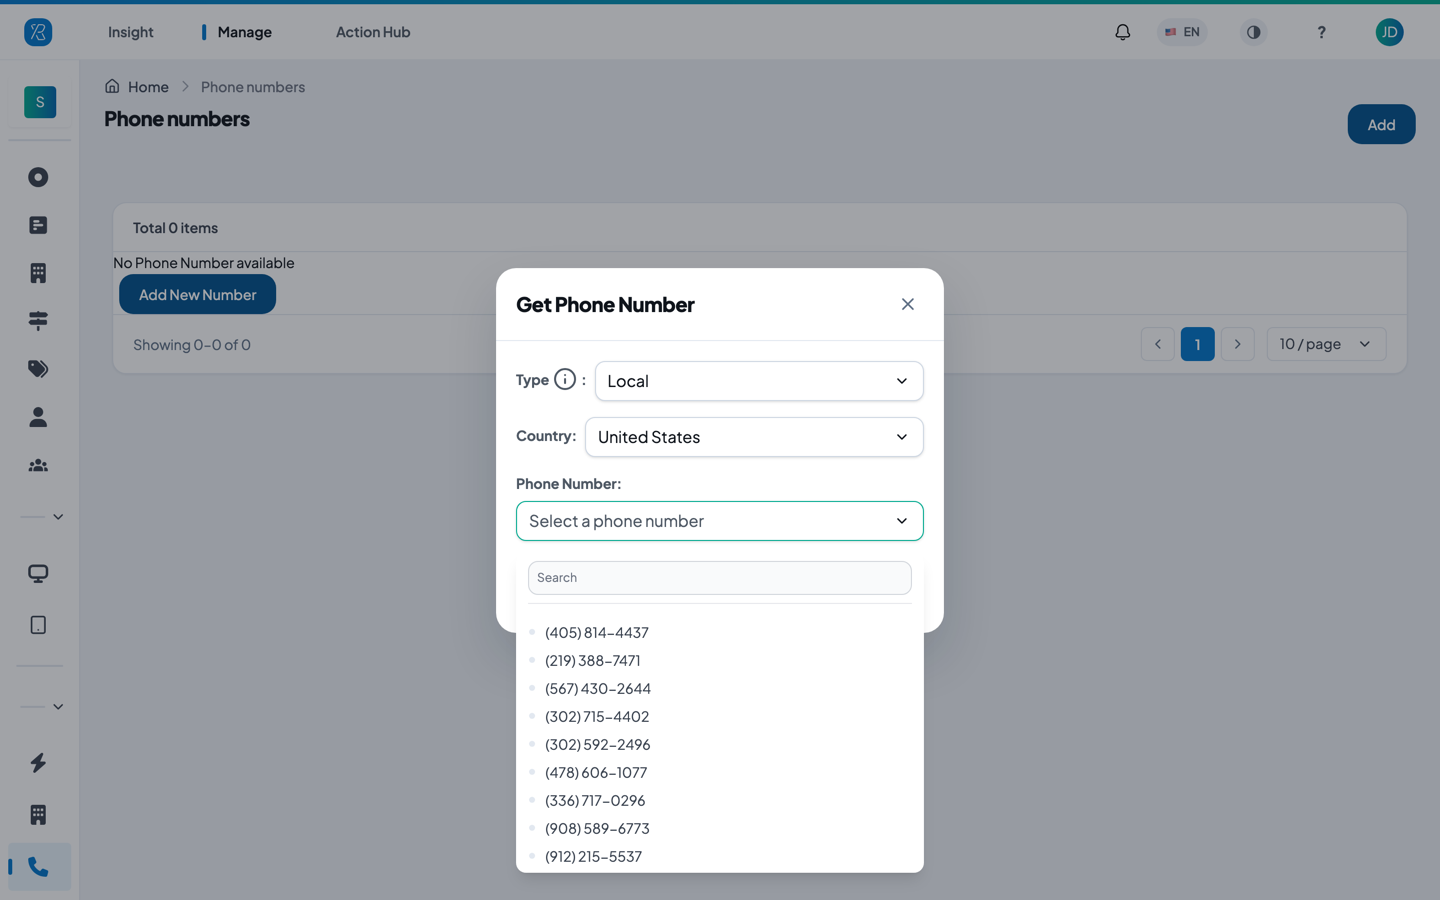Go to the previous page arrow
Image resolution: width=1440 pixels, height=900 pixels.
[1158, 344]
